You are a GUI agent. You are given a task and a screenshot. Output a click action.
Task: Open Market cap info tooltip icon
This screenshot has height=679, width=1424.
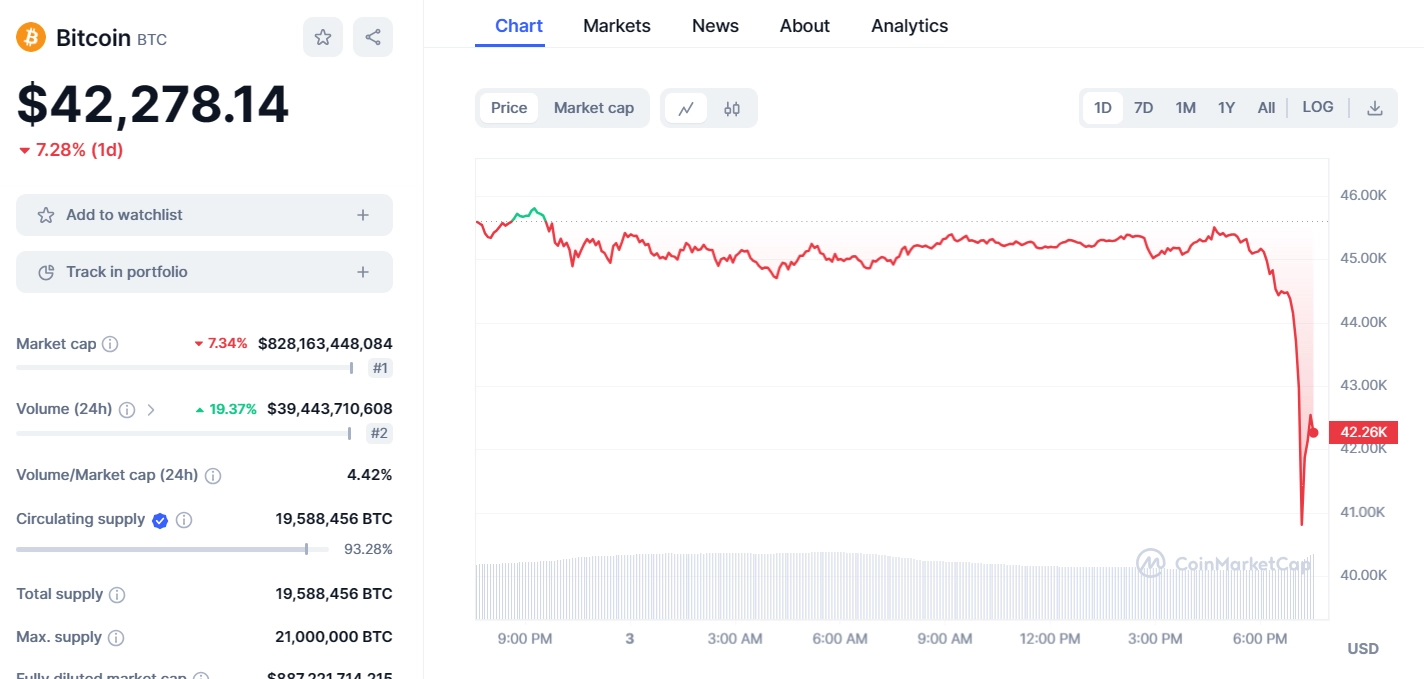[110, 344]
